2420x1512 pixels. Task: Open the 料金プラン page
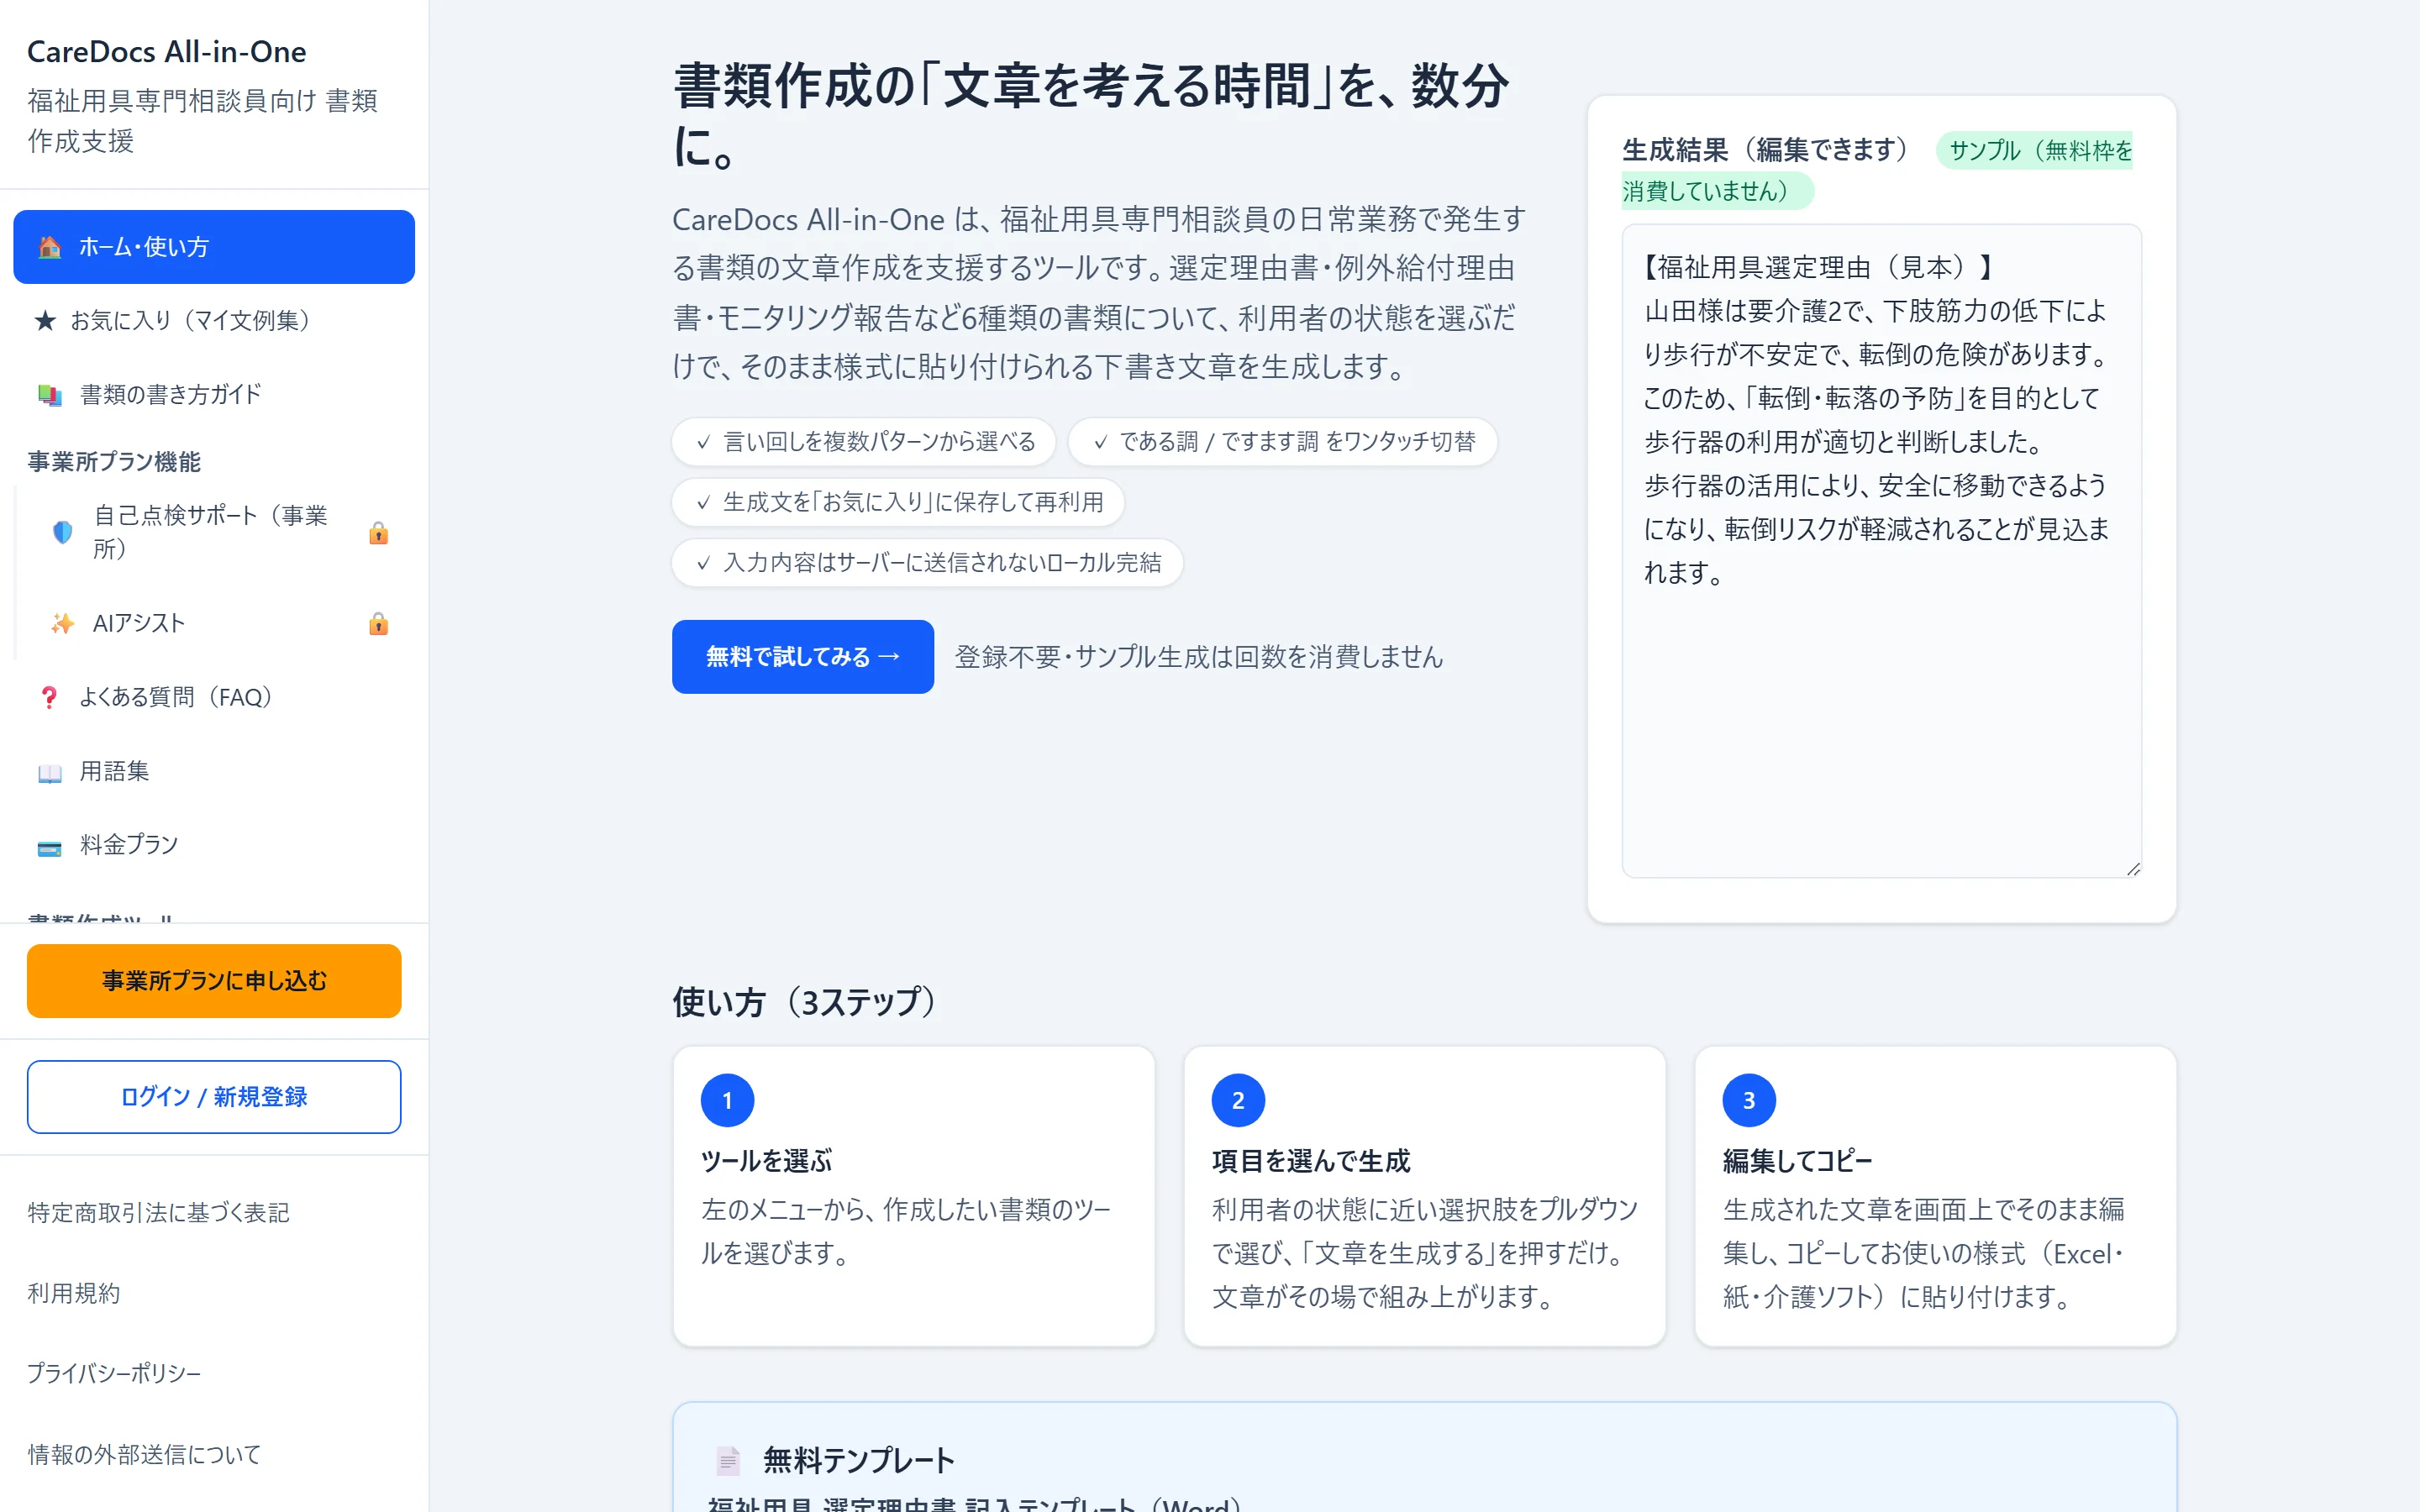tap(214, 846)
